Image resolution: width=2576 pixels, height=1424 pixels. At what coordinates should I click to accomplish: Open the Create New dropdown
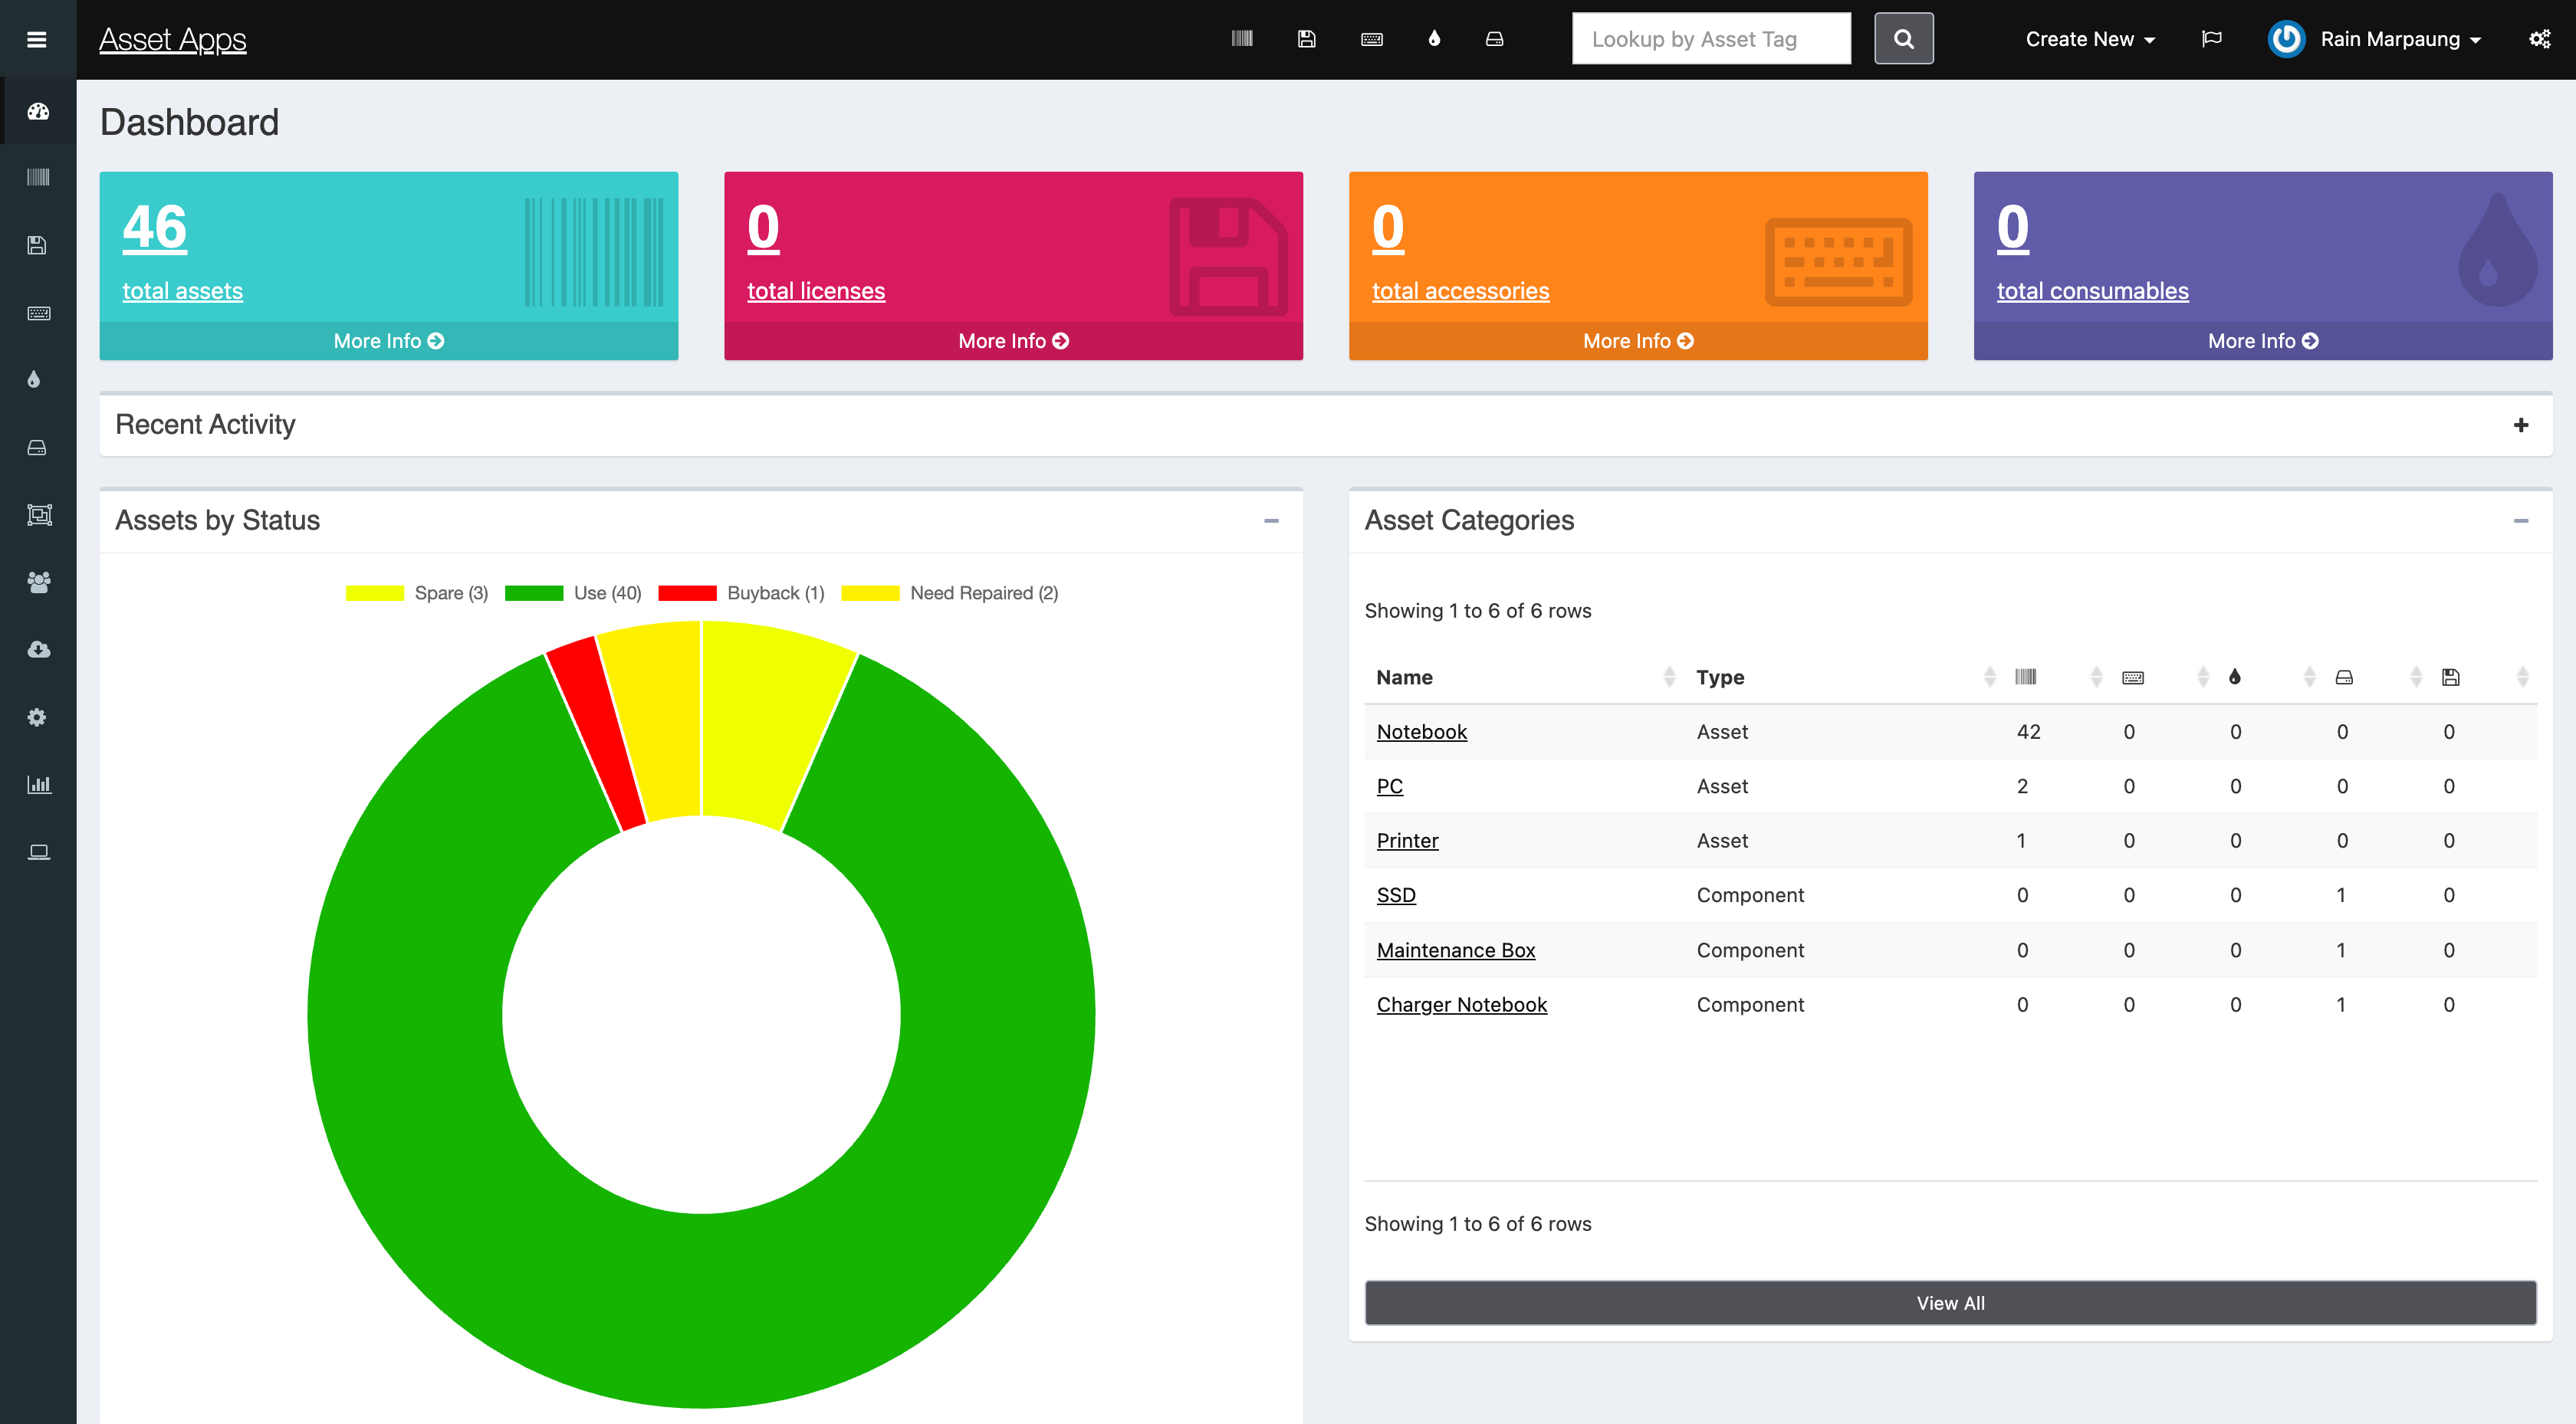[2090, 38]
